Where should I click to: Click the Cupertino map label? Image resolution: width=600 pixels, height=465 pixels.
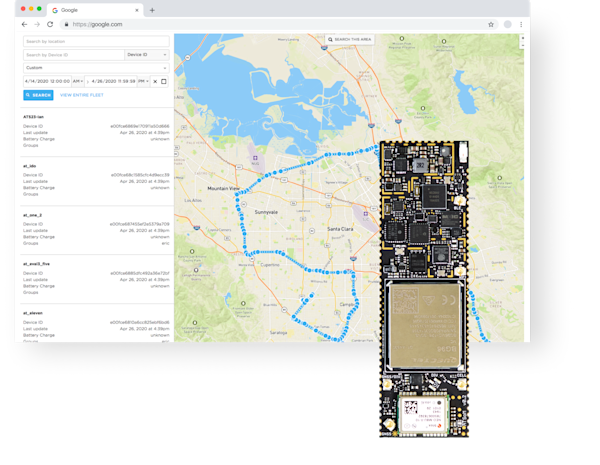(x=270, y=265)
